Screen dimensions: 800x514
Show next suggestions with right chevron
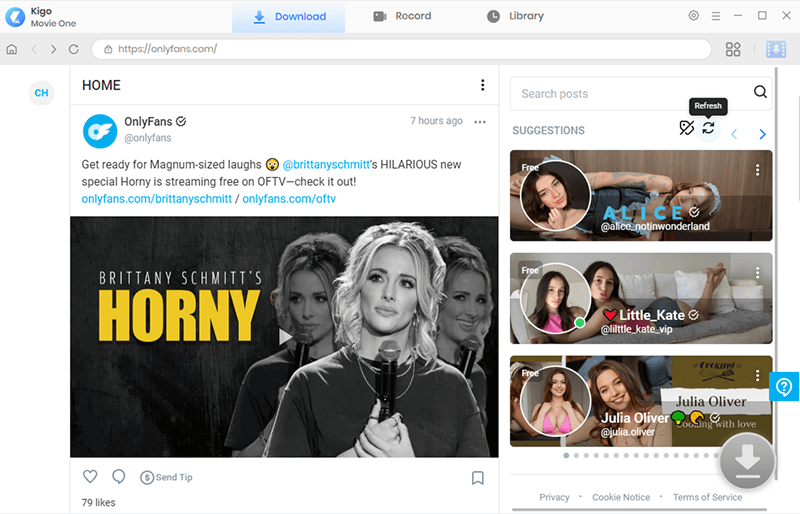pos(762,134)
